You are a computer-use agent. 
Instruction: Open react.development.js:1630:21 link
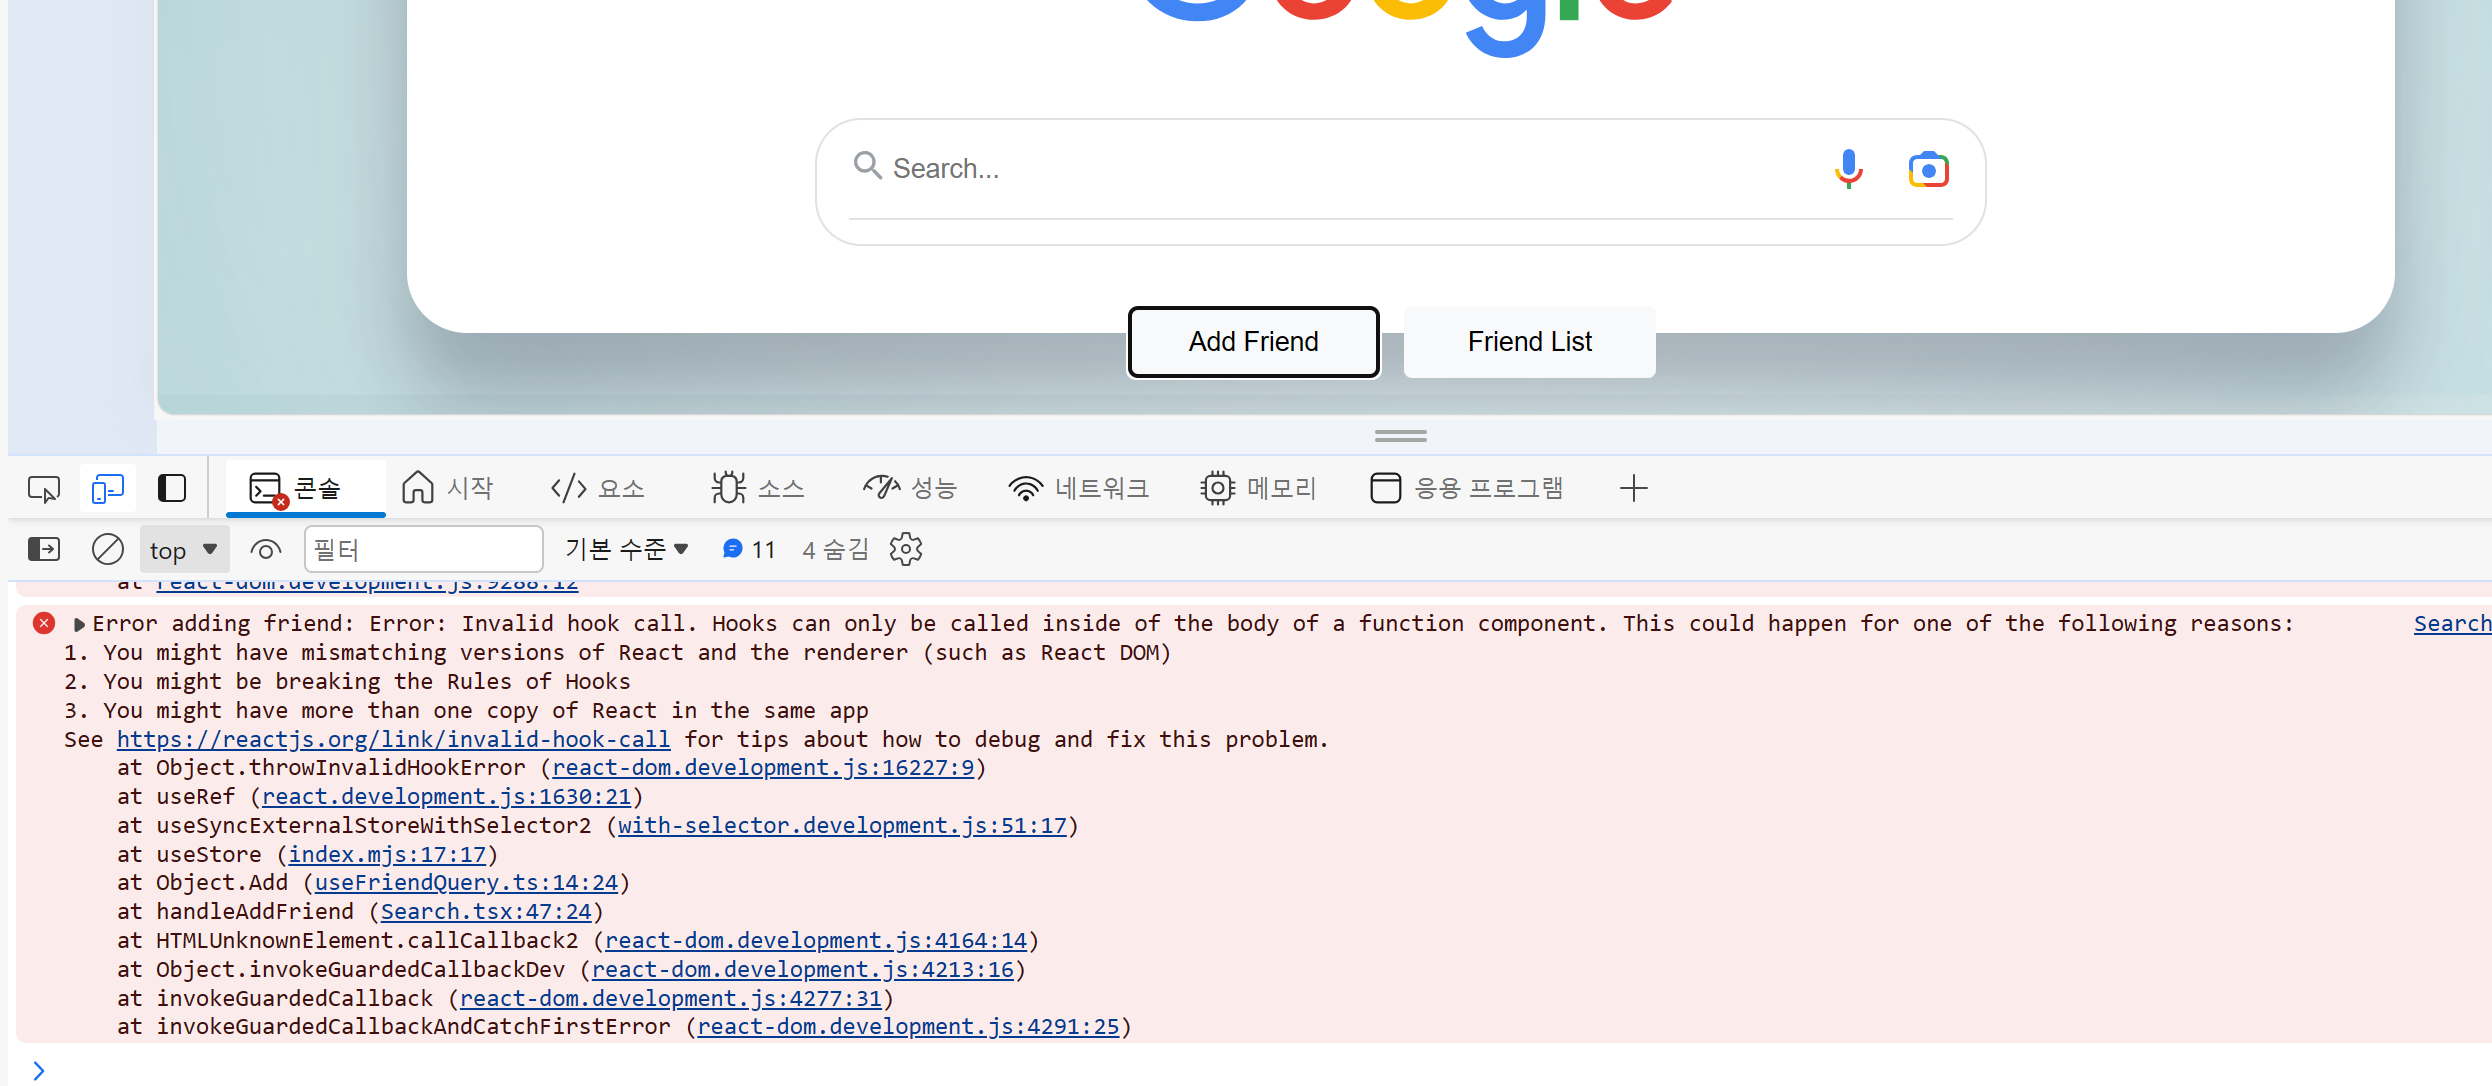point(446,797)
